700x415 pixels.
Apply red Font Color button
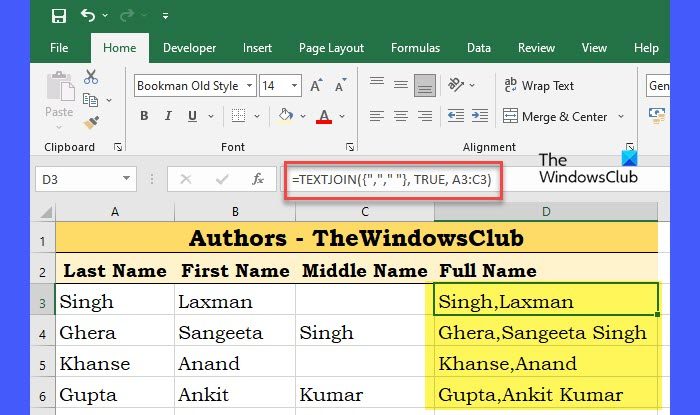point(324,116)
